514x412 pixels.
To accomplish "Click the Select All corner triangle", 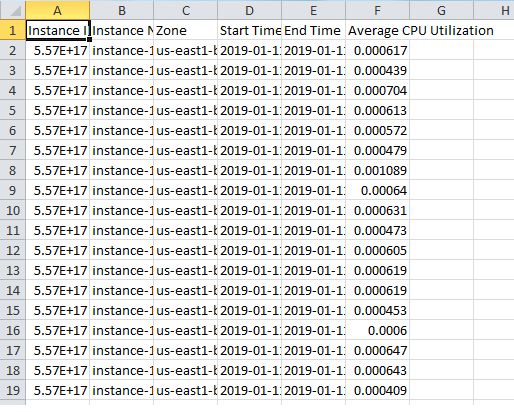I will pos(13,10).
